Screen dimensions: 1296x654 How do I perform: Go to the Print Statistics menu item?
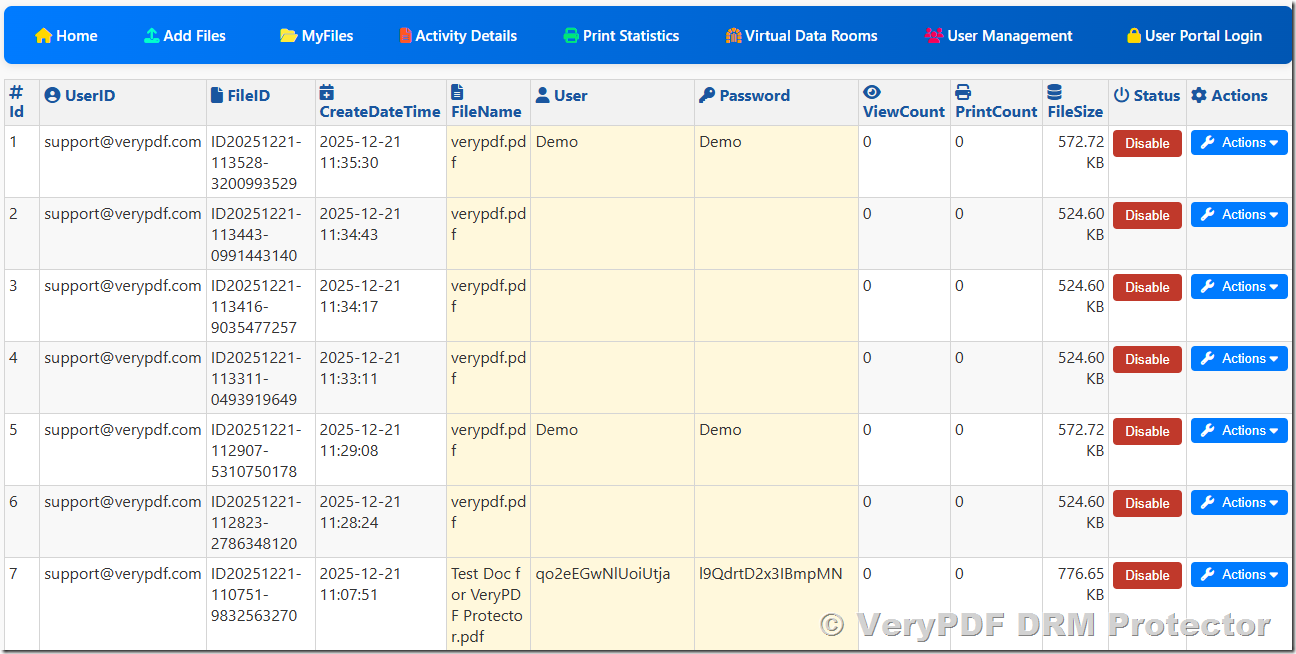[x=631, y=36]
